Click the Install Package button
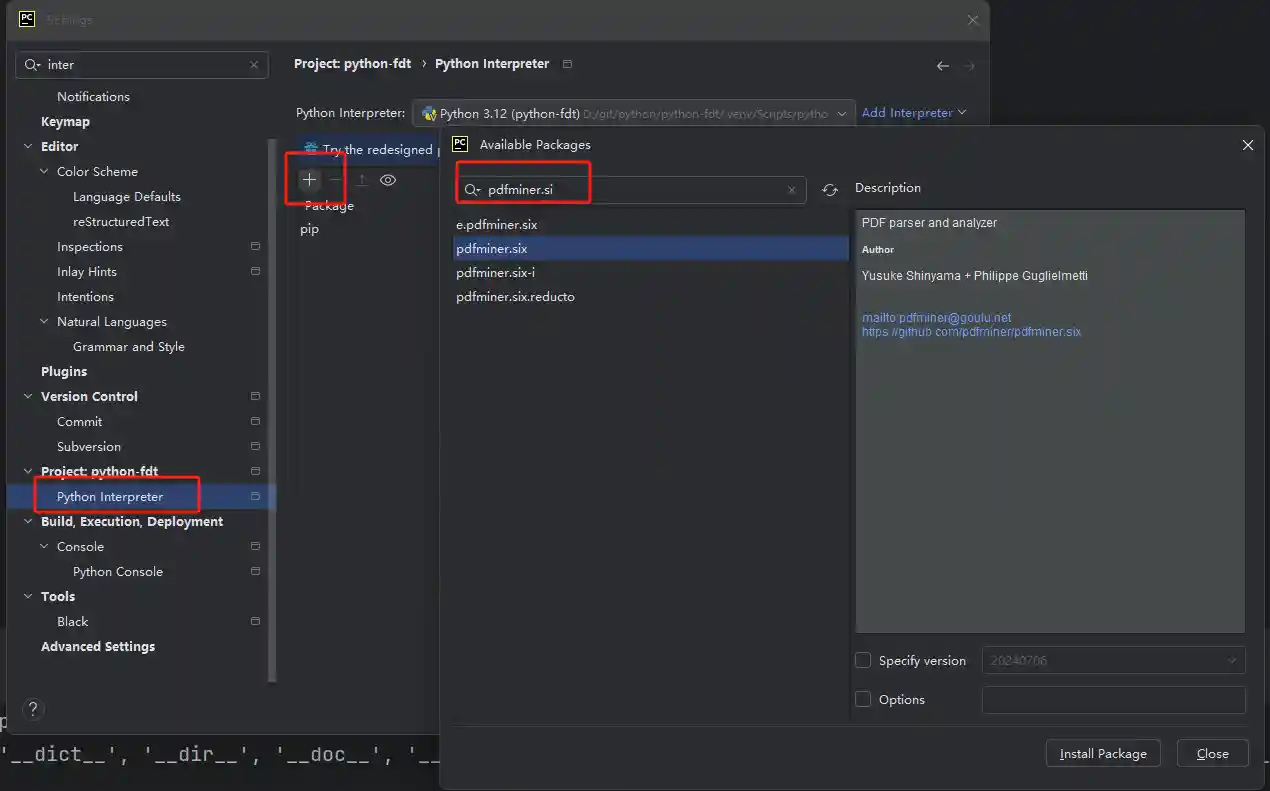This screenshot has height=791, width=1270. pos(1103,754)
